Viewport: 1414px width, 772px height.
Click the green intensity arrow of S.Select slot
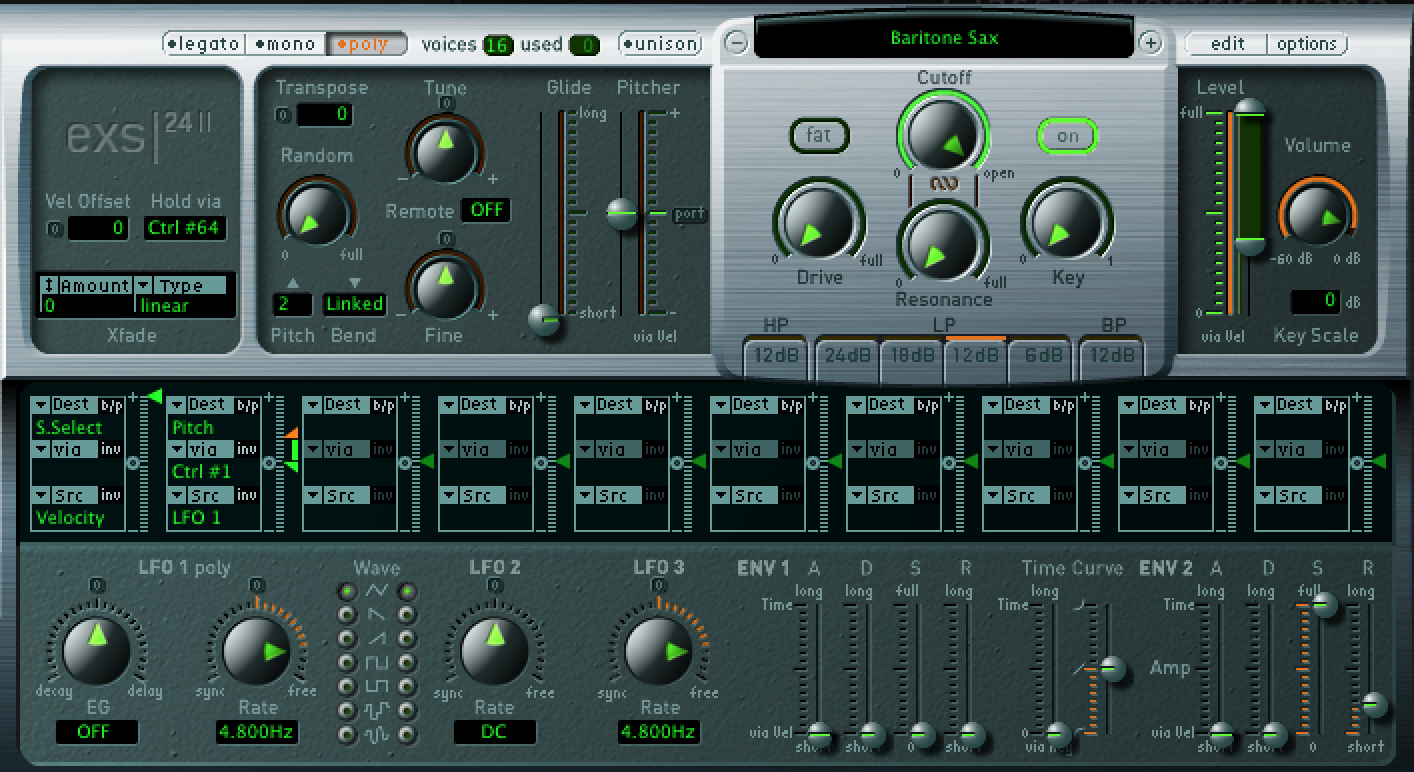click(x=154, y=397)
